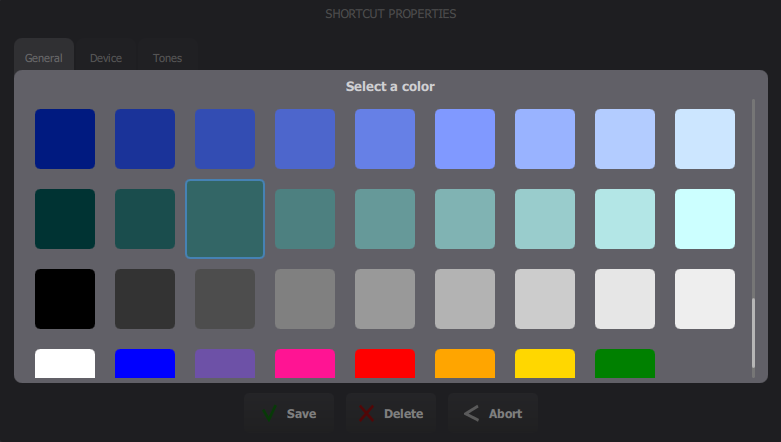Choose the purple swatch
This screenshot has width=781, height=442.
coord(225,364)
